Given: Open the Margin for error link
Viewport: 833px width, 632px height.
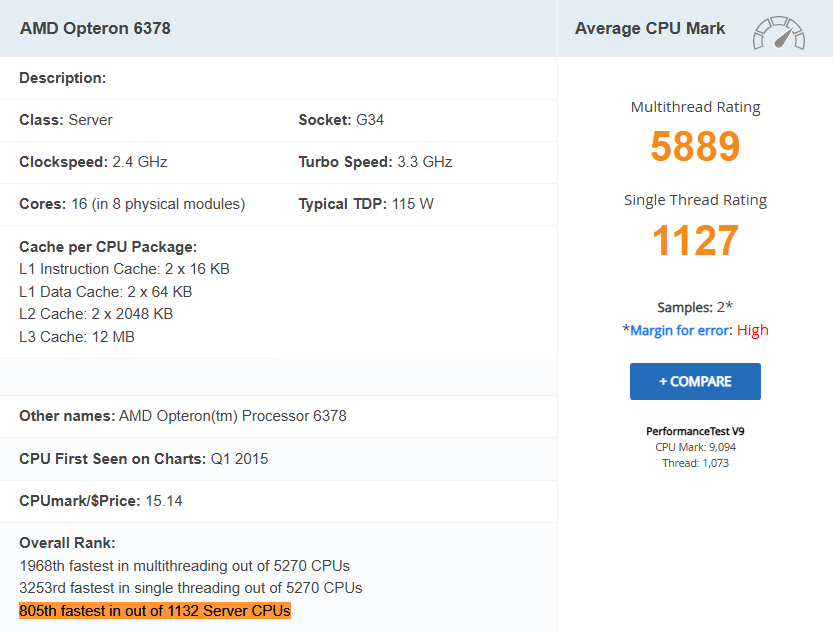Looking at the screenshot, I should (681, 330).
